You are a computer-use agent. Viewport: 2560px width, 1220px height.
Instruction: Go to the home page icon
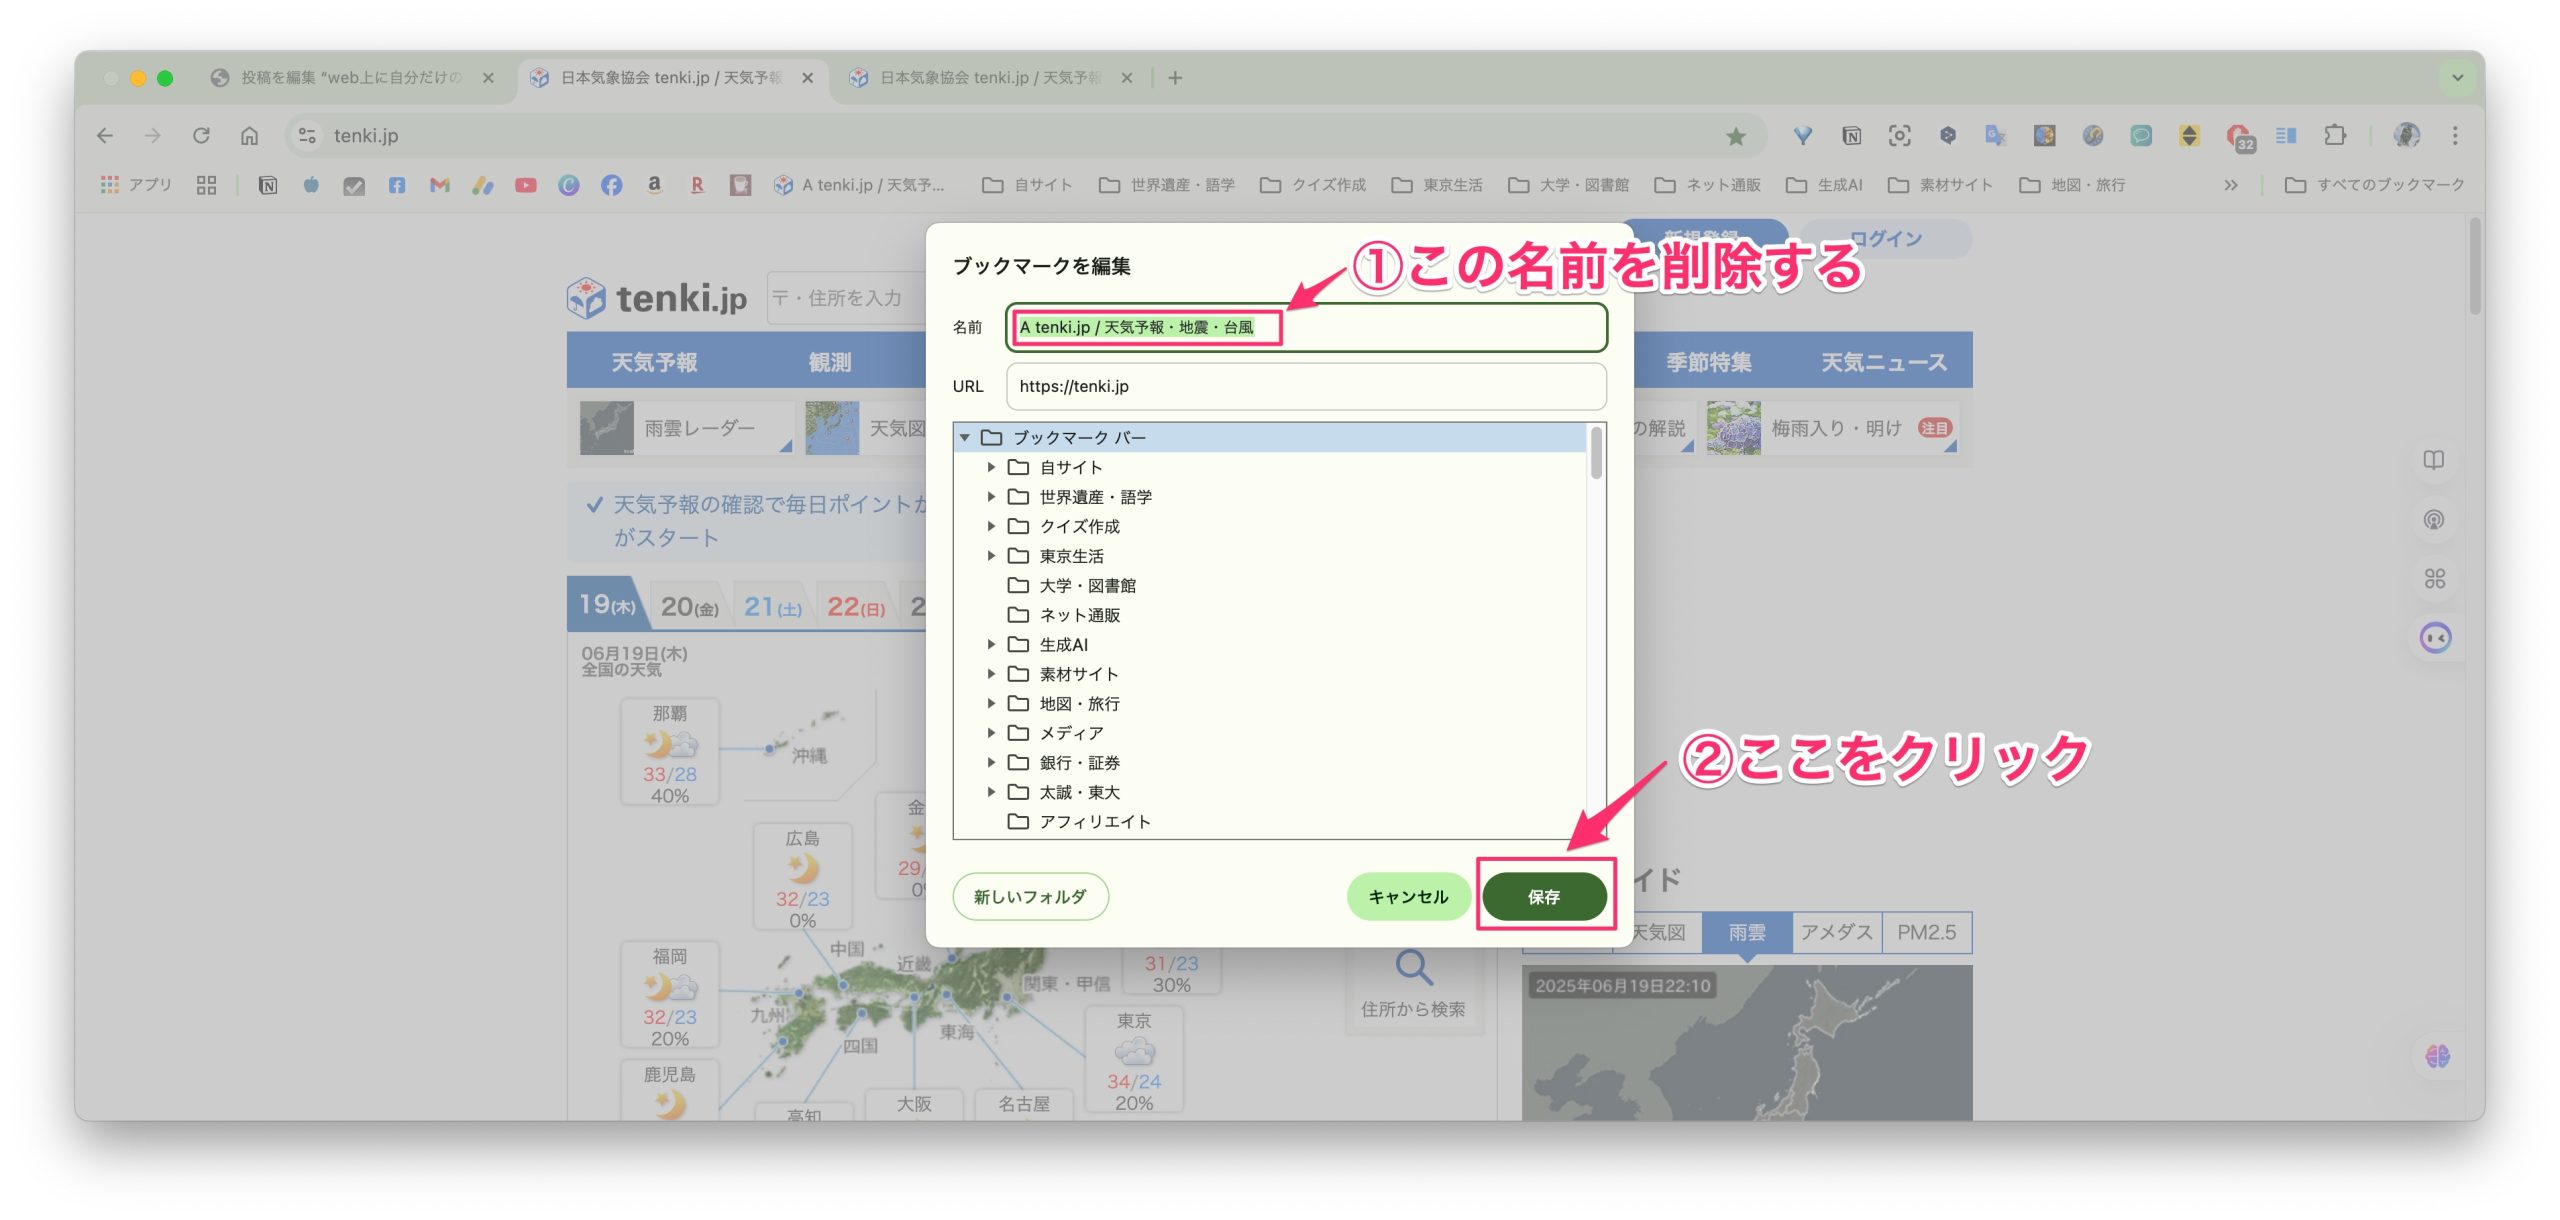click(249, 135)
